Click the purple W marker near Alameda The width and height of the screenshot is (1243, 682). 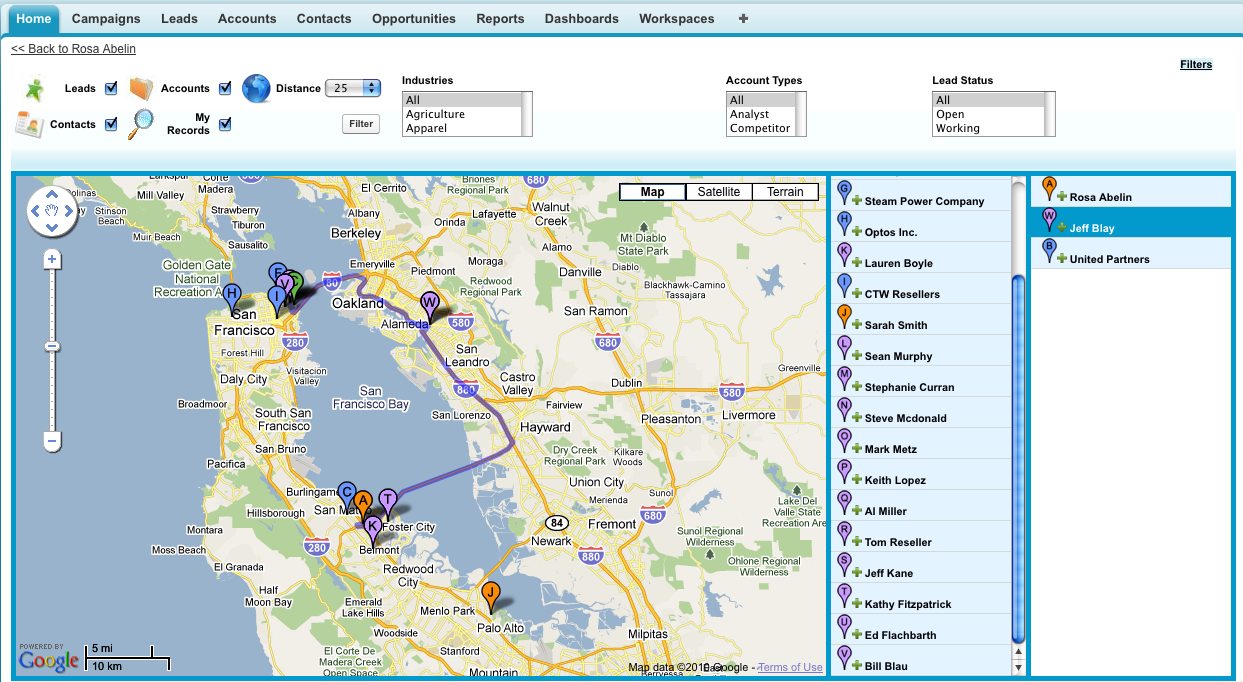pyautogui.click(x=430, y=303)
